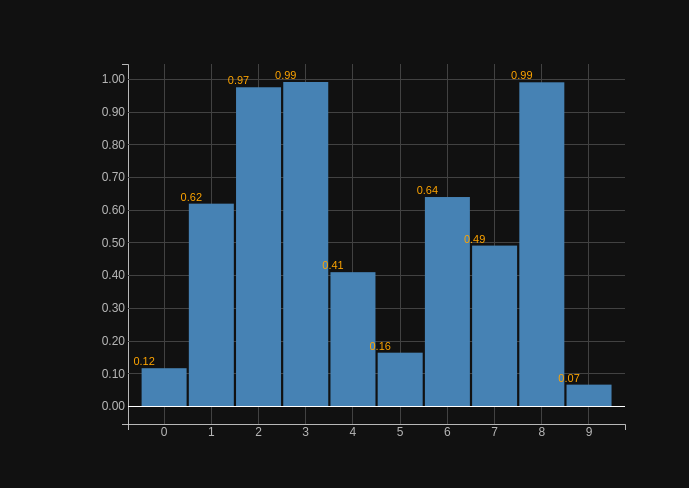Click the x-axis tick label 4

tap(353, 432)
